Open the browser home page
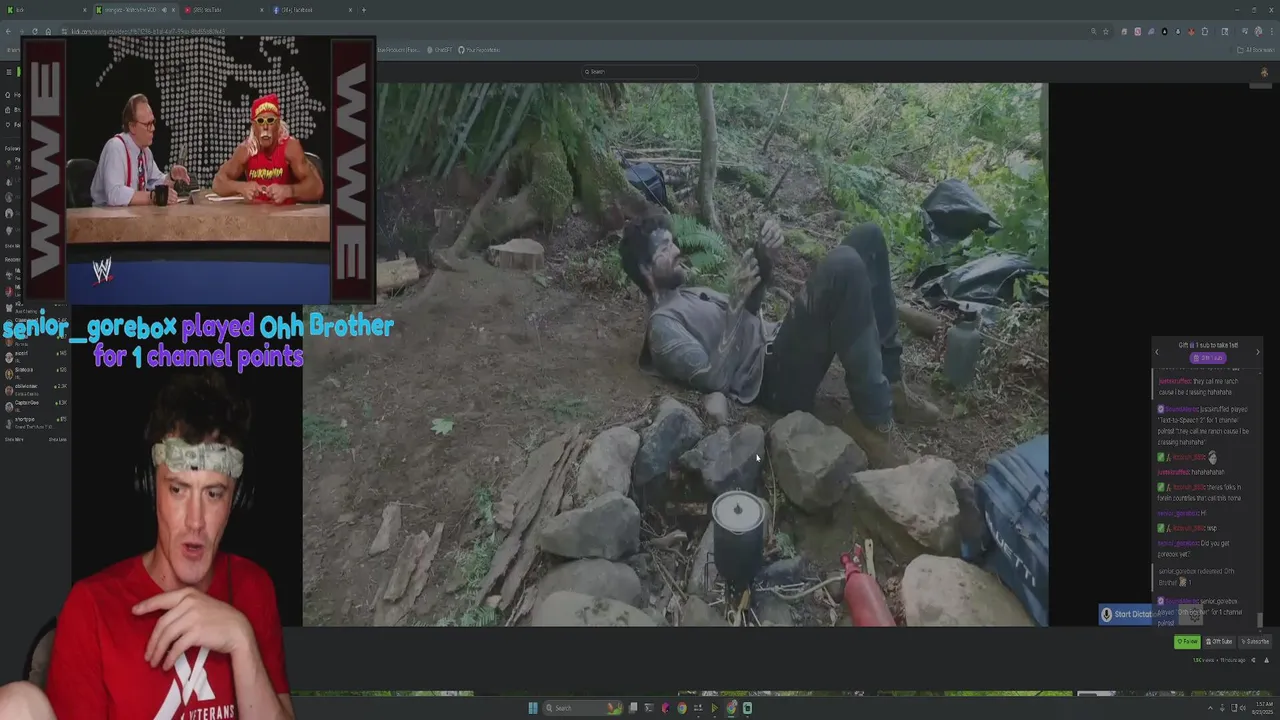 48,31
